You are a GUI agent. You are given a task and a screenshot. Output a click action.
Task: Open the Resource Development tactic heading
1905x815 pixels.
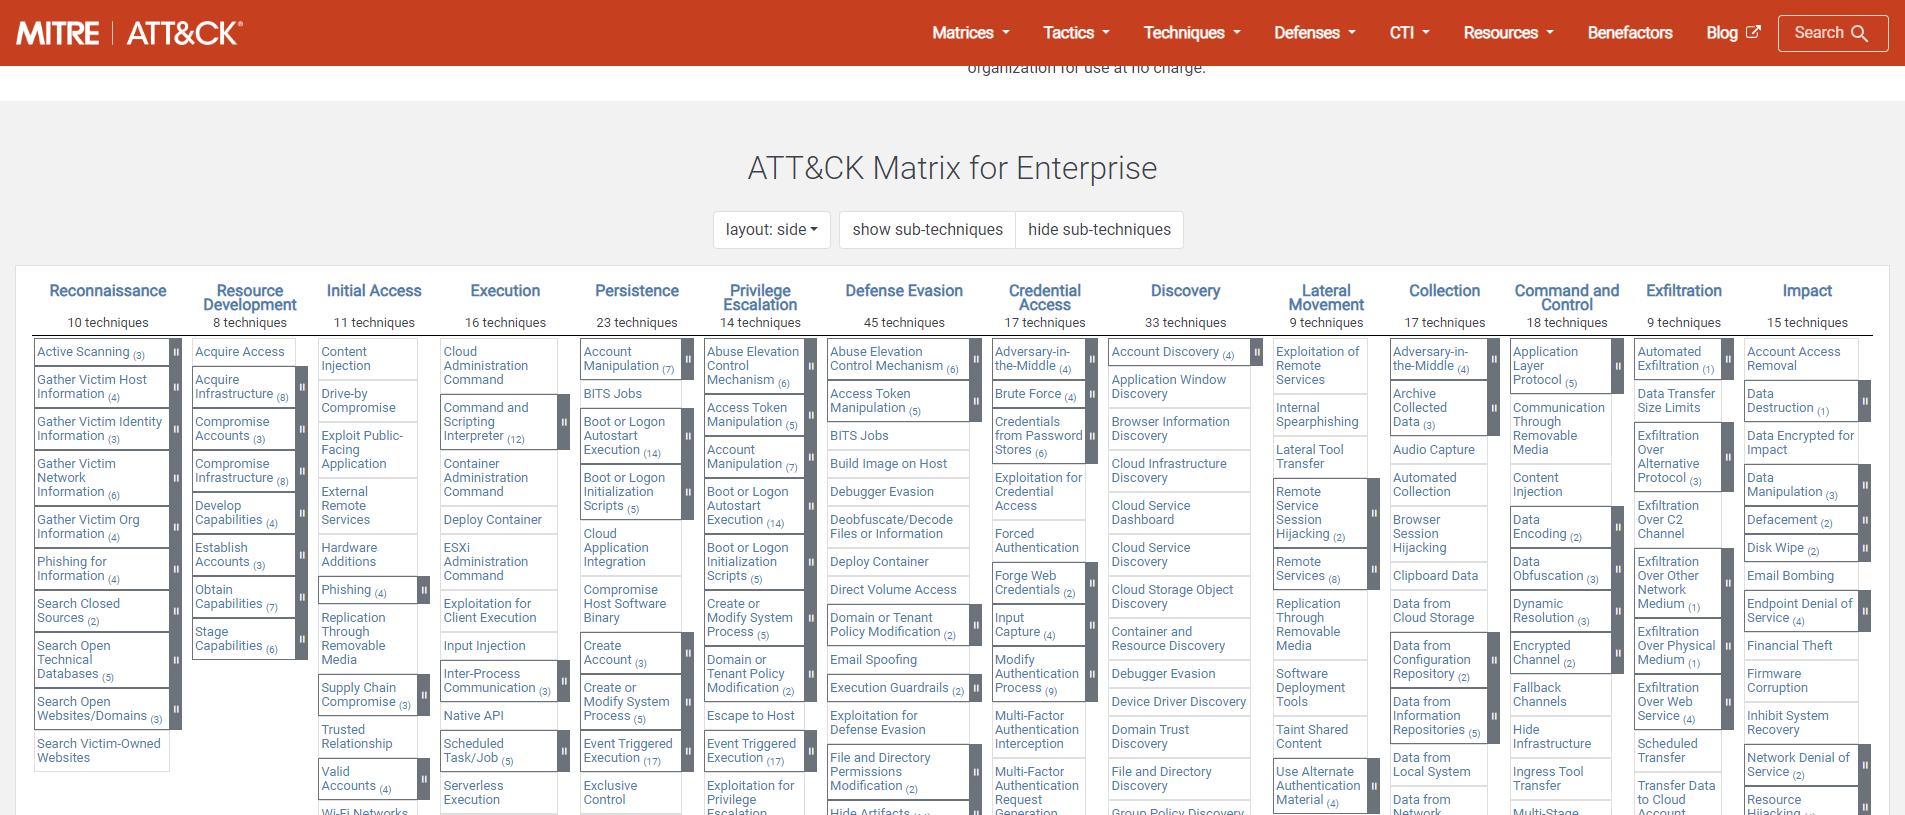coord(250,298)
